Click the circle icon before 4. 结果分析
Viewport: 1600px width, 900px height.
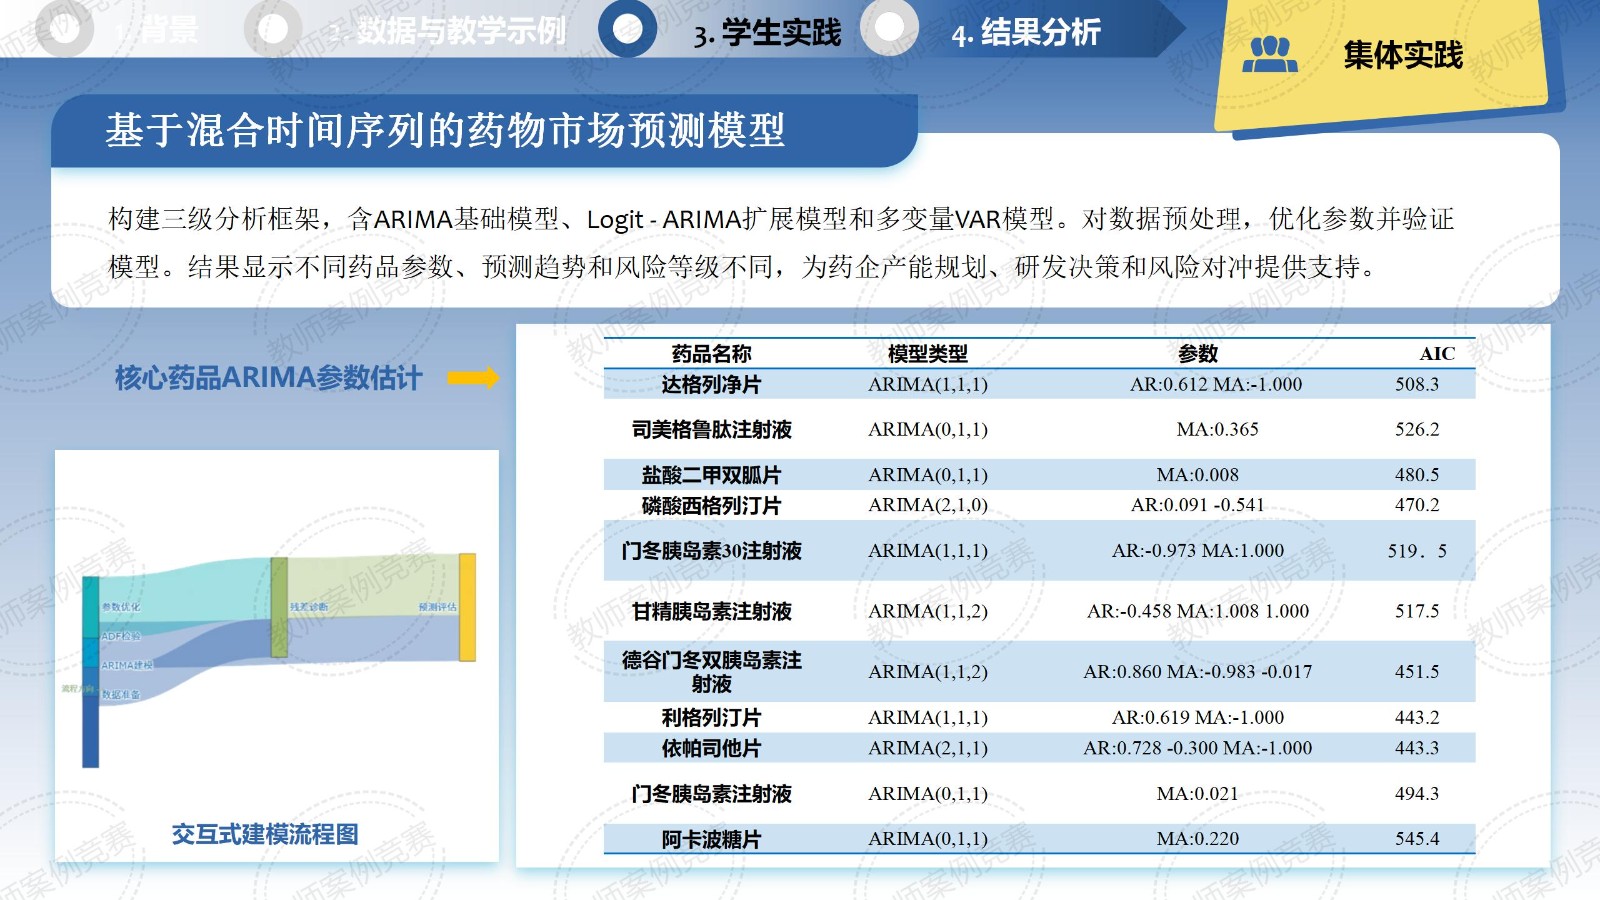[889, 27]
